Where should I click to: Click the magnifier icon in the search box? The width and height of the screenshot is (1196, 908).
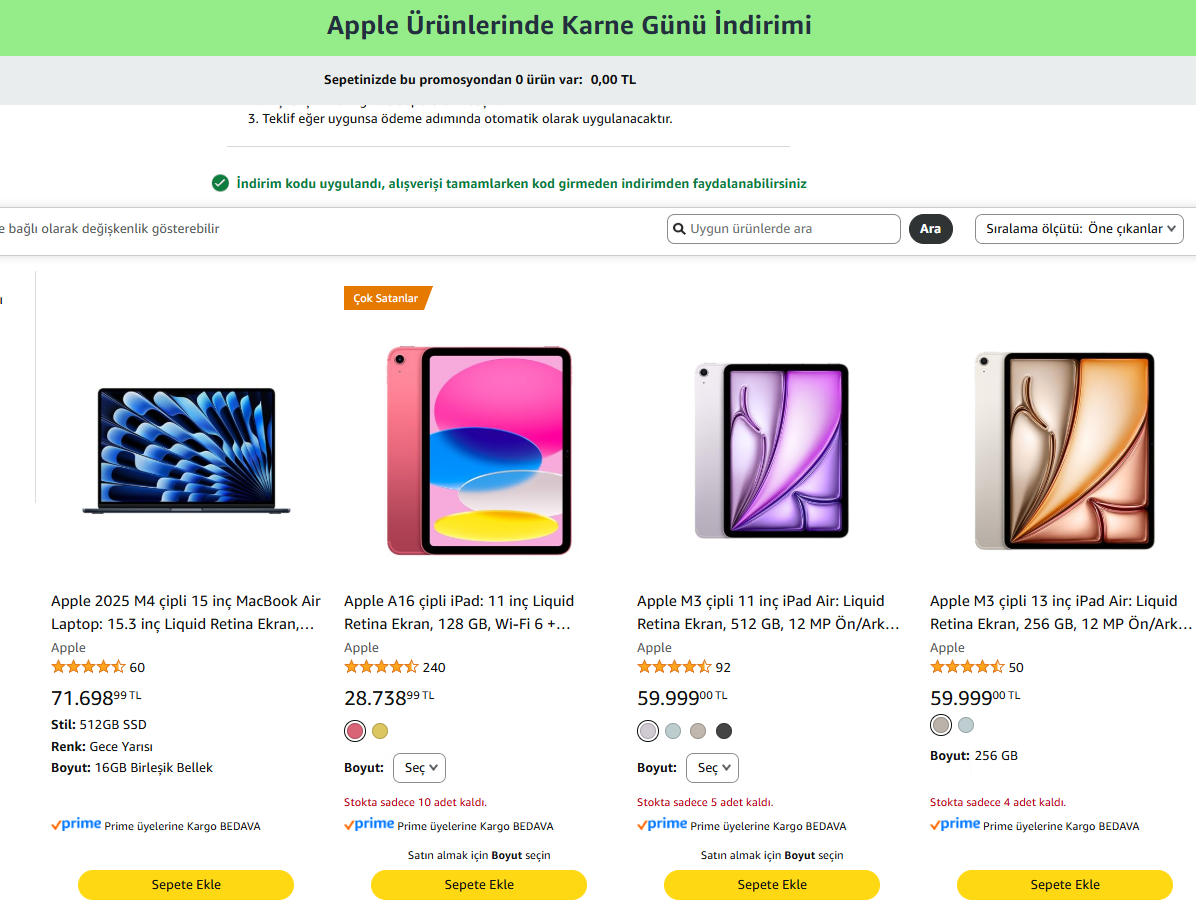(679, 229)
